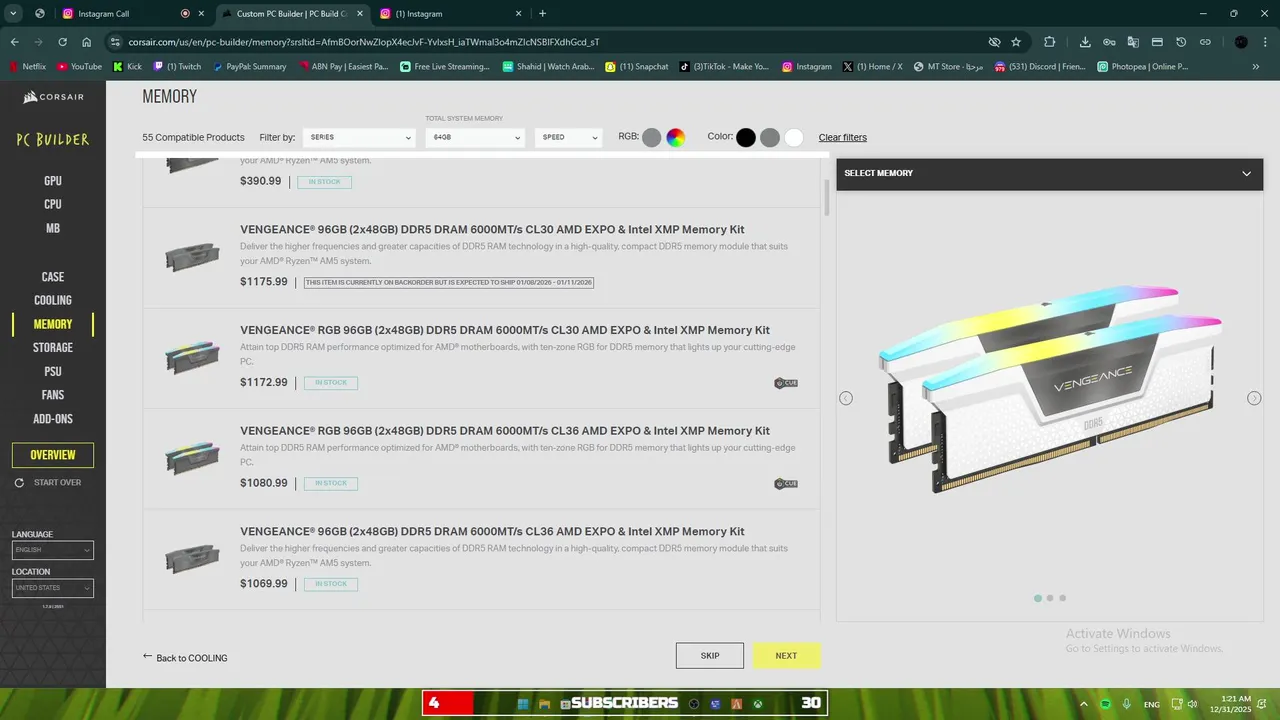
Task: Click iCUE badge on $1172.99 RGB kit
Action: coord(786,383)
